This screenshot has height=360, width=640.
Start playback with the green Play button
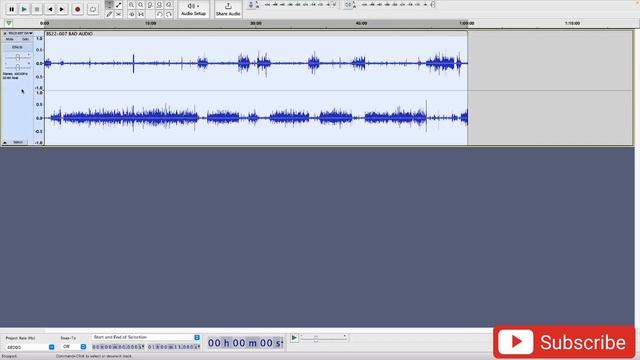point(24,9)
